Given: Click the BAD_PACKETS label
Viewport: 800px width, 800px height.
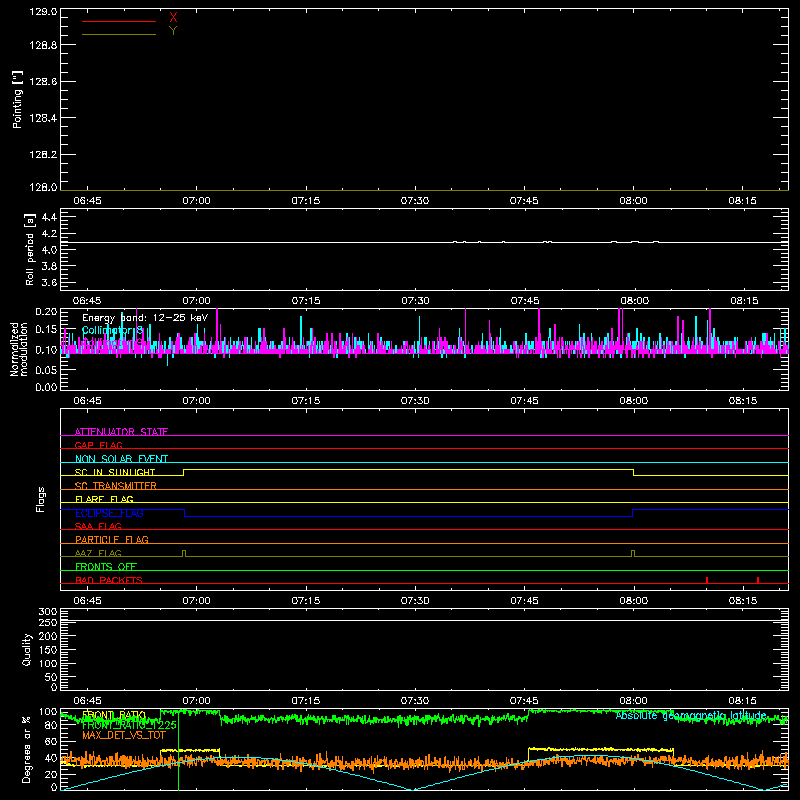Looking at the screenshot, I should (109, 580).
